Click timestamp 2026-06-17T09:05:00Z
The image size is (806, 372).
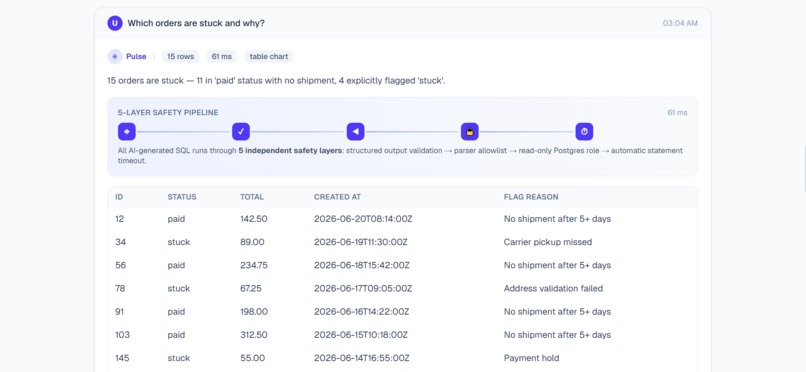point(363,288)
